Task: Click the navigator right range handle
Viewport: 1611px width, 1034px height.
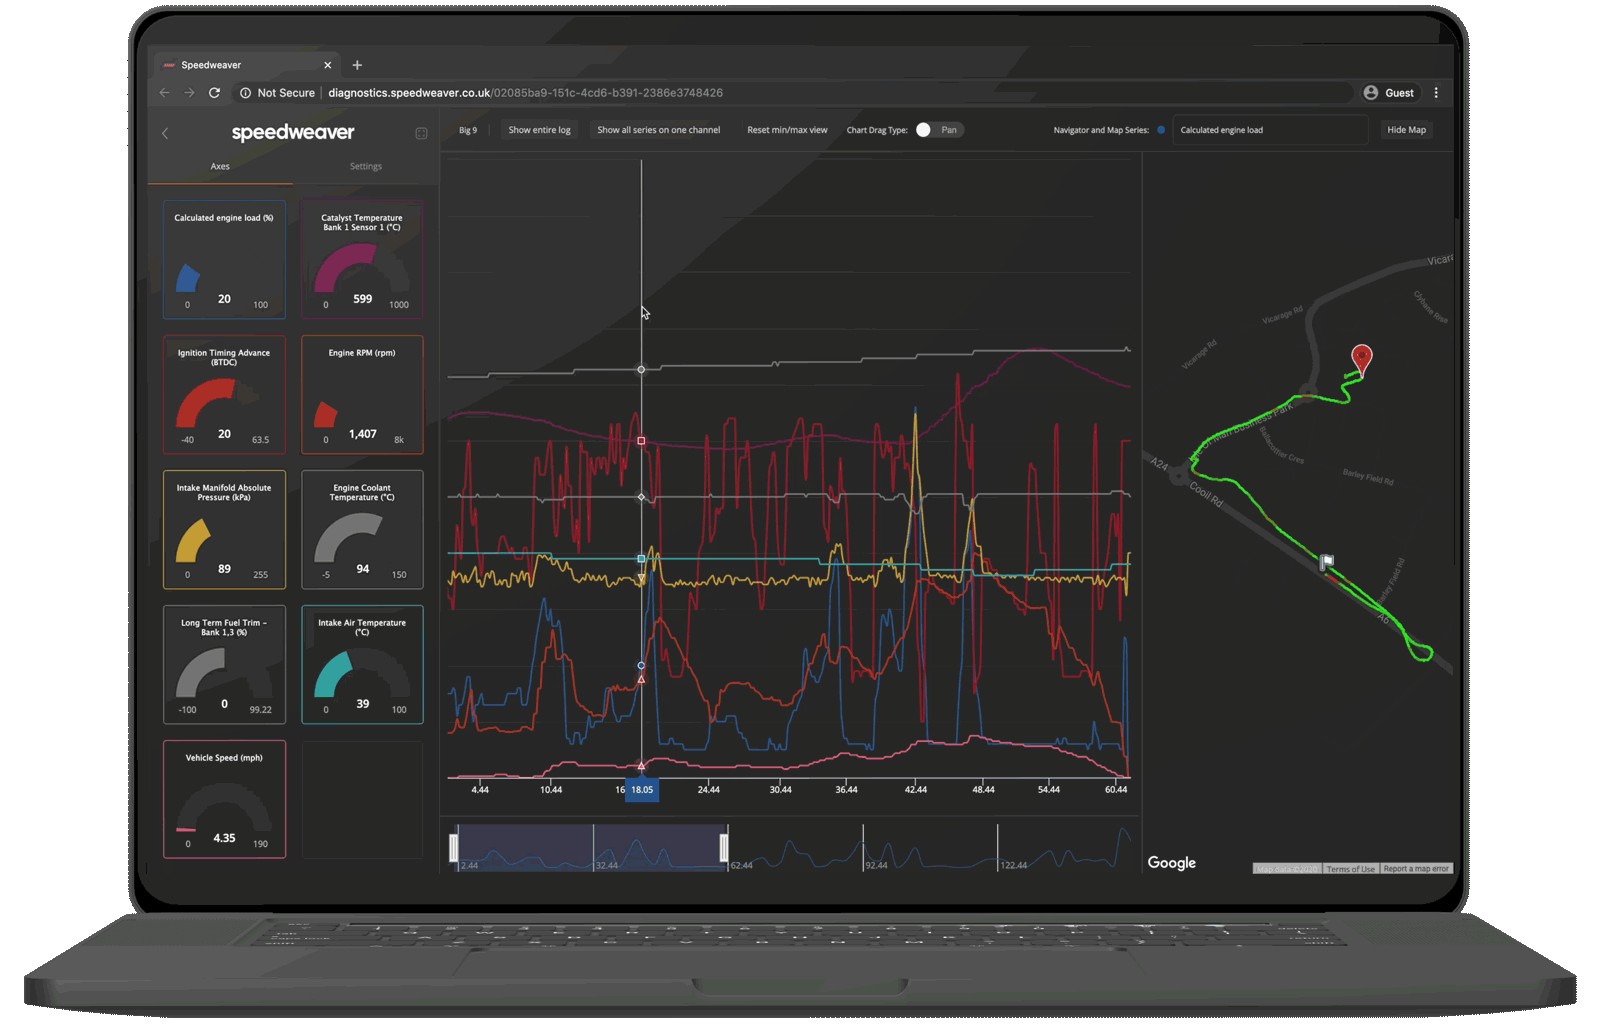Action: click(x=724, y=848)
